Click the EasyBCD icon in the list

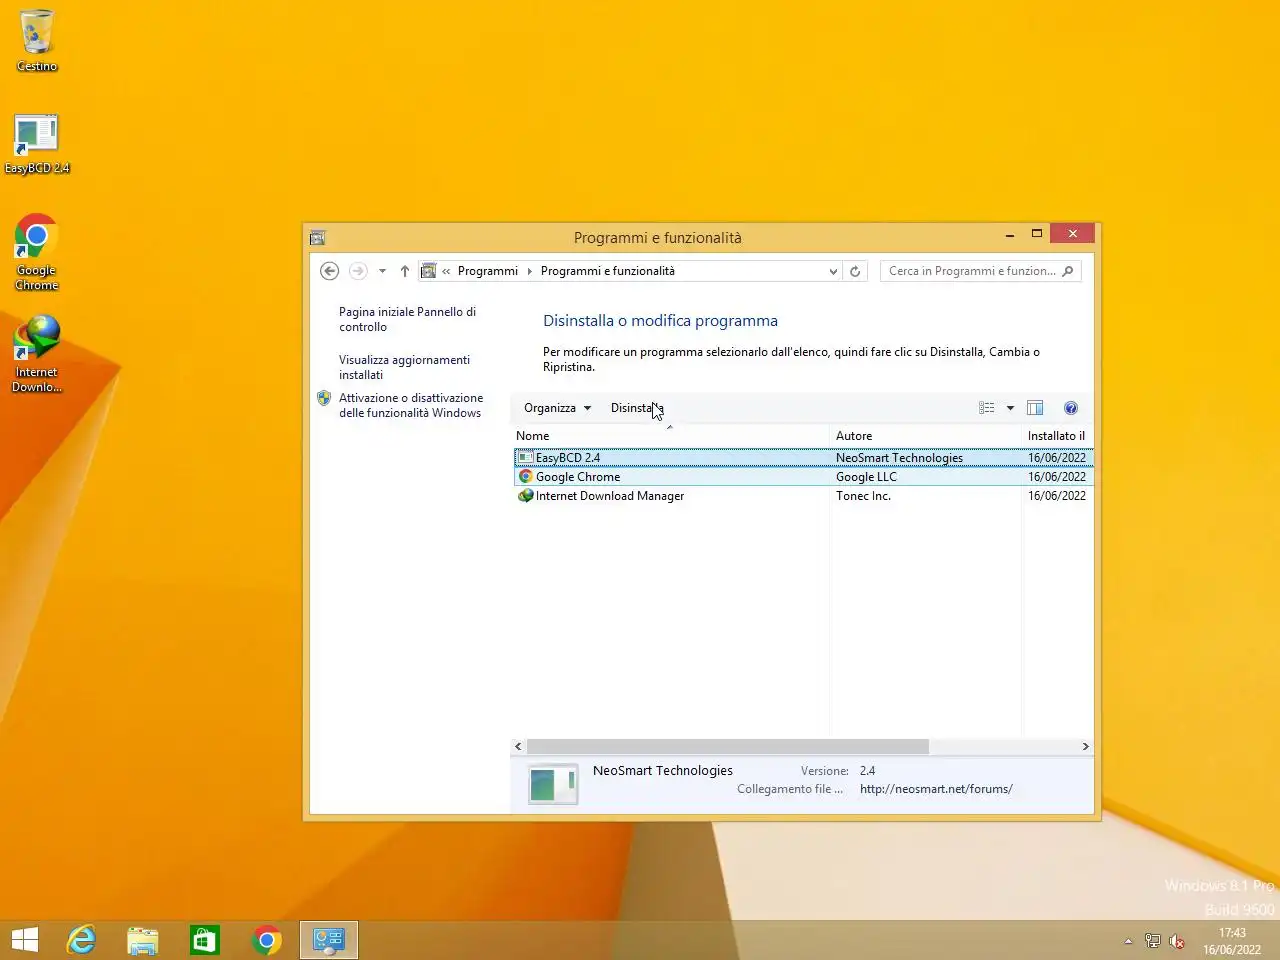(526, 458)
